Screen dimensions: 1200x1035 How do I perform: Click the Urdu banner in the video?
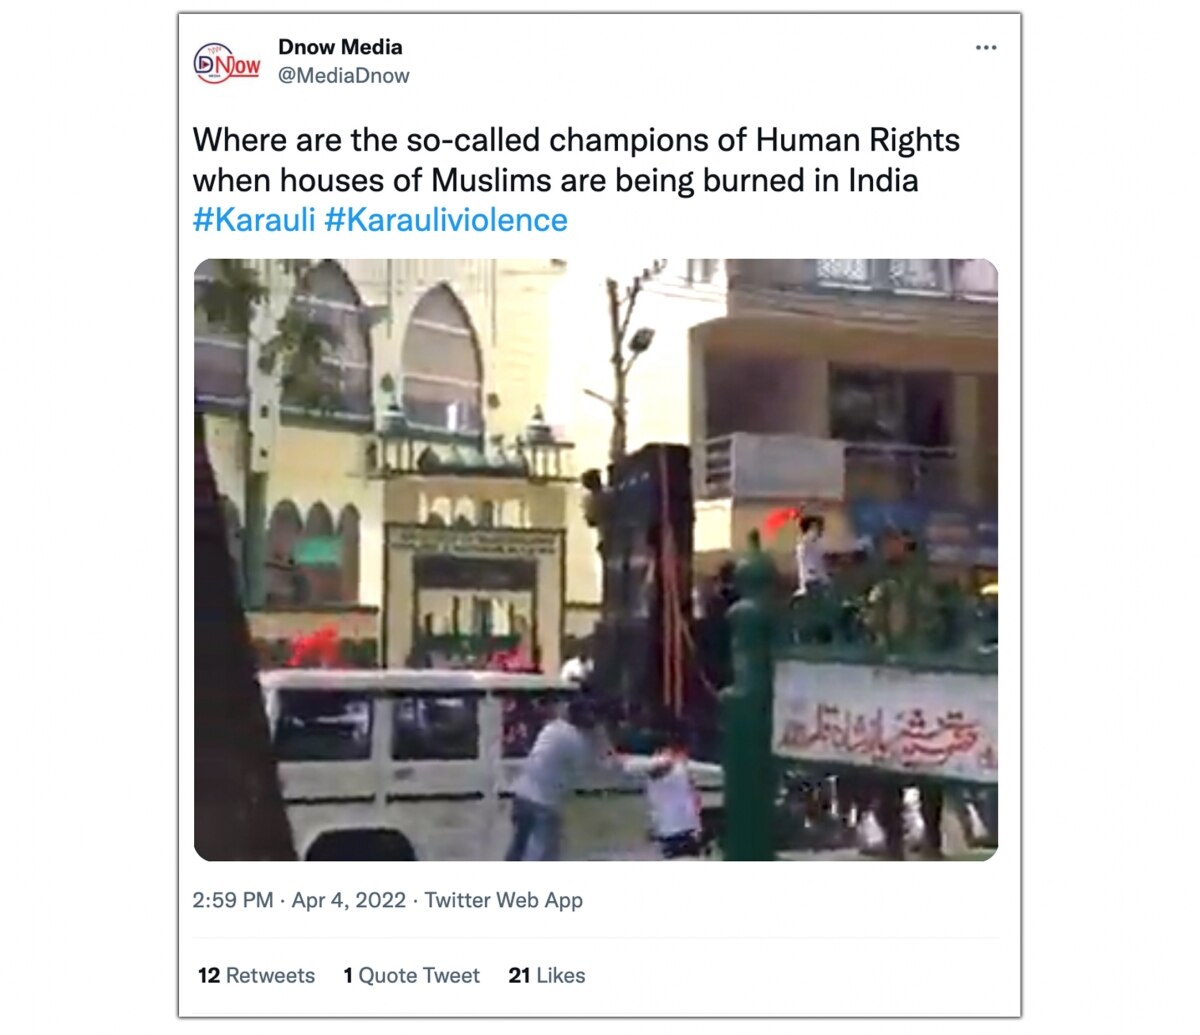886,720
